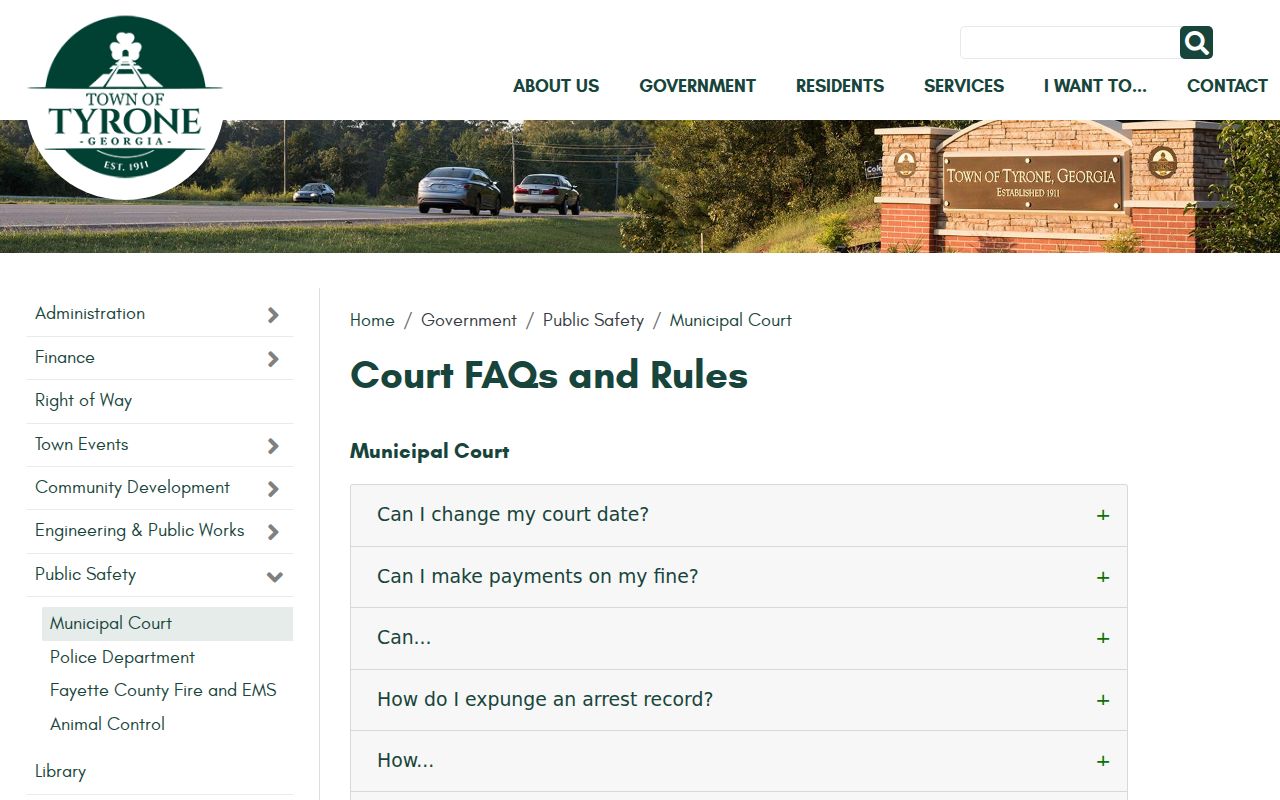Image resolution: width=1280 pixels, height=800 pixels.
Task: Open the About Us menu
Action: [556, 86]
